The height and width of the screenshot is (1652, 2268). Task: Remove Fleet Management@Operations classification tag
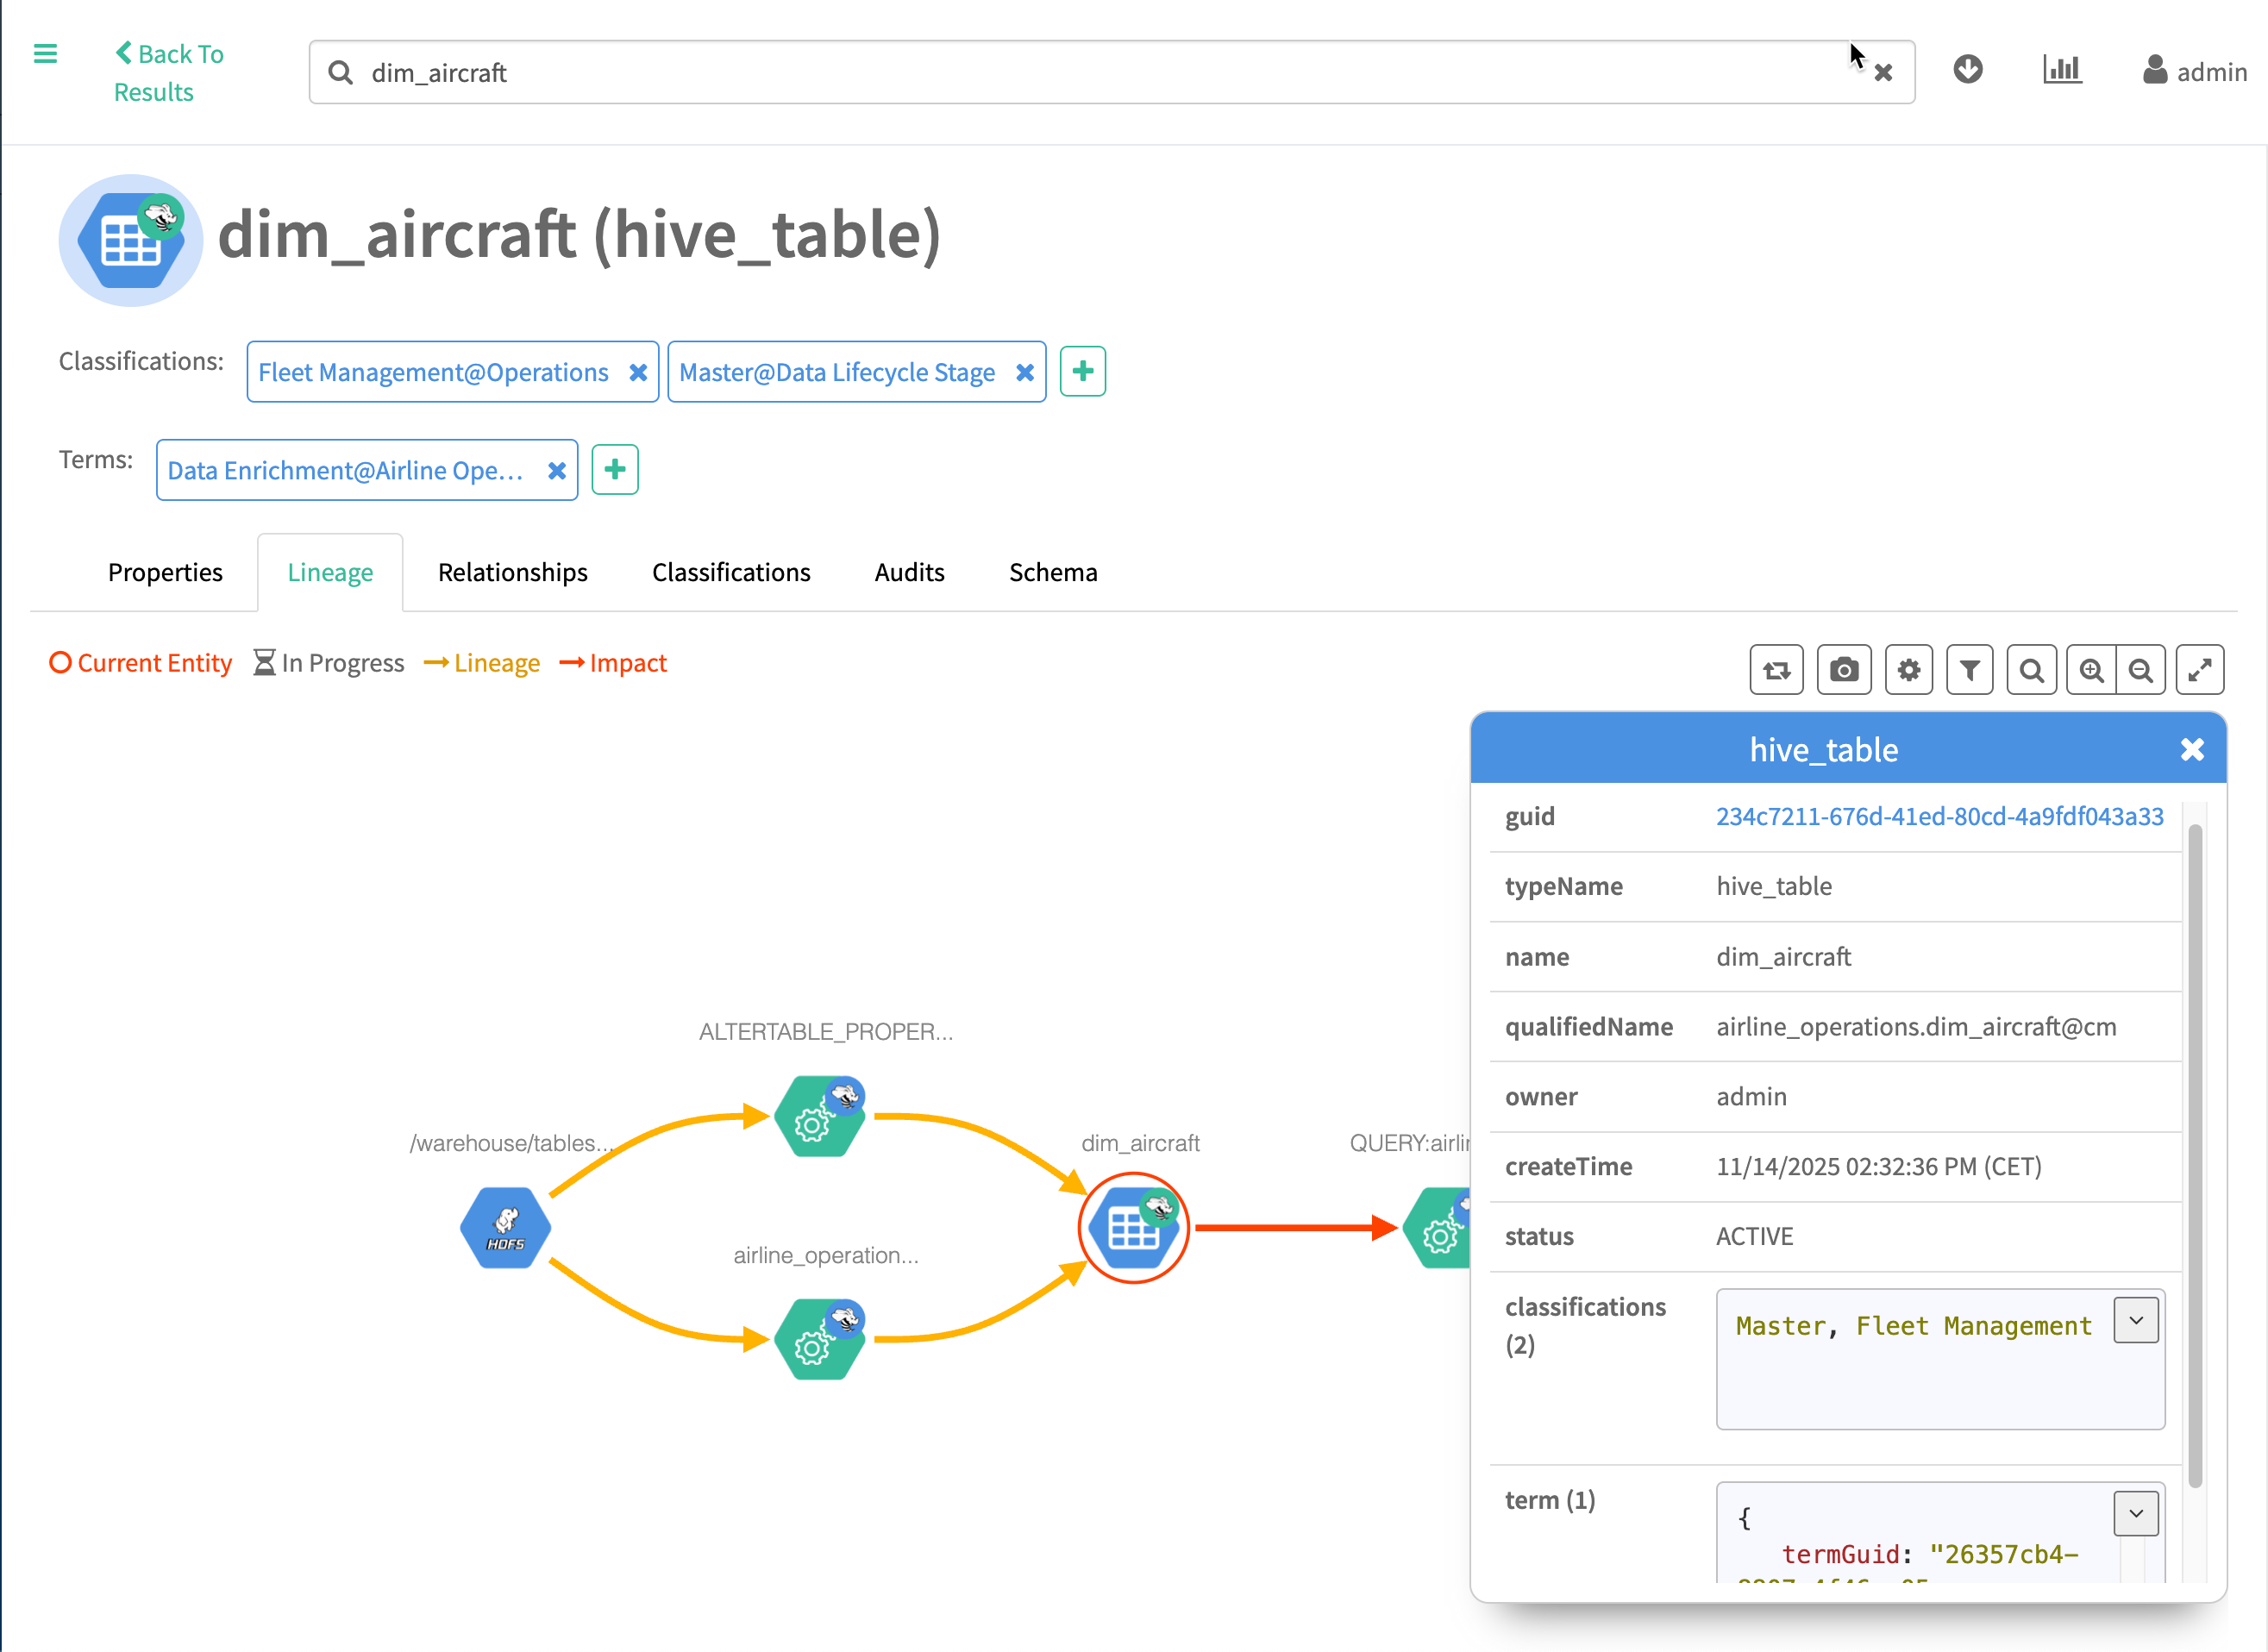[x=638, y=373]
